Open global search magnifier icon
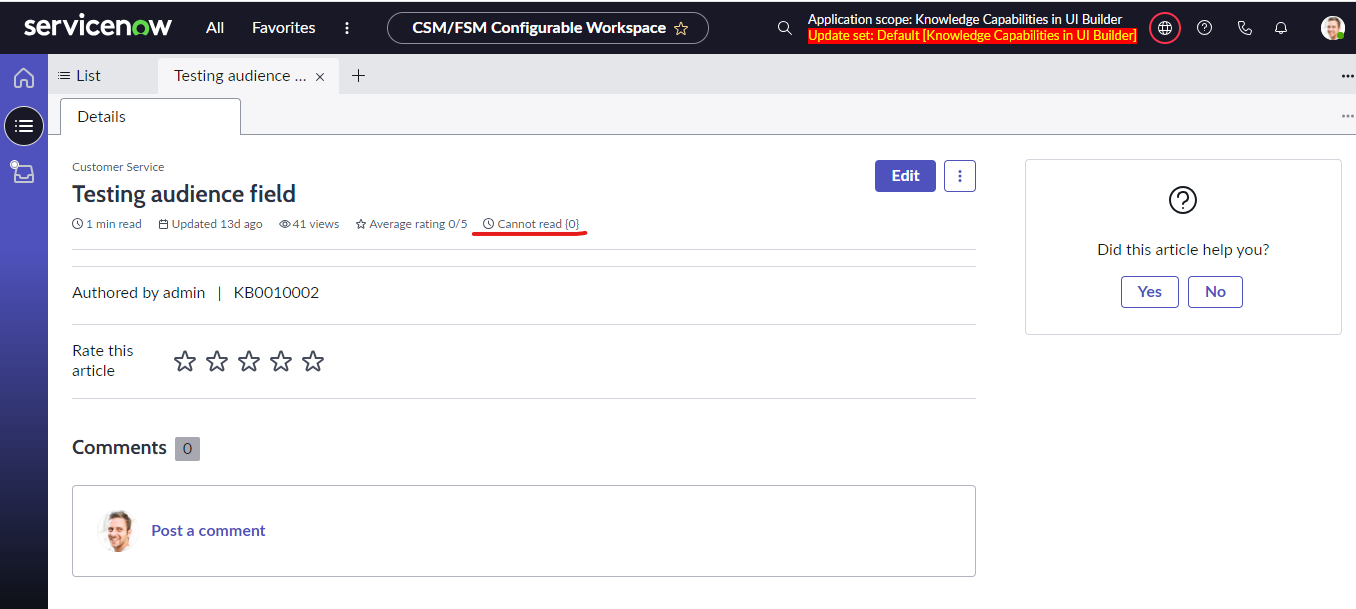The image size is (1356, 609). click(x=785, y=28)
